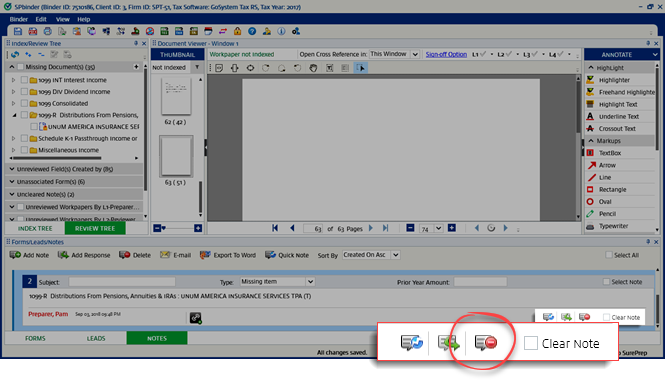Select page thumbnail 62 ( 42 )

[x=176, y=97]
